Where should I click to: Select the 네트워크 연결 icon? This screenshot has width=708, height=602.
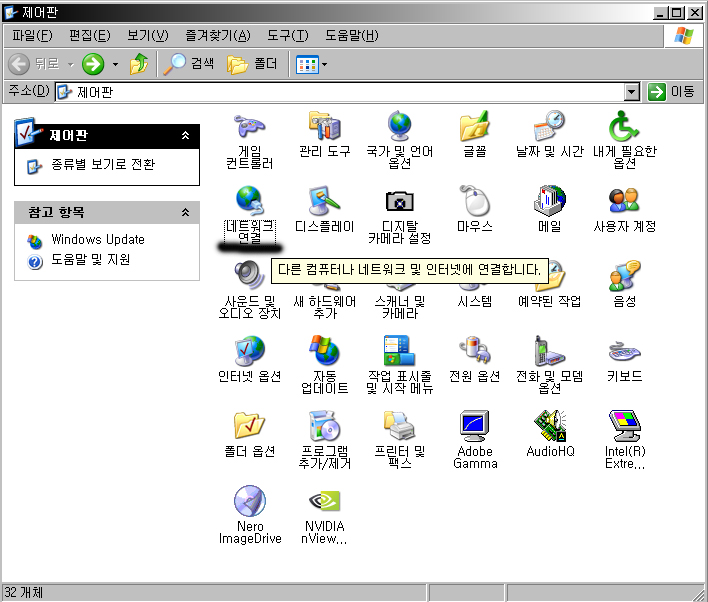click(x=249, y=201)
